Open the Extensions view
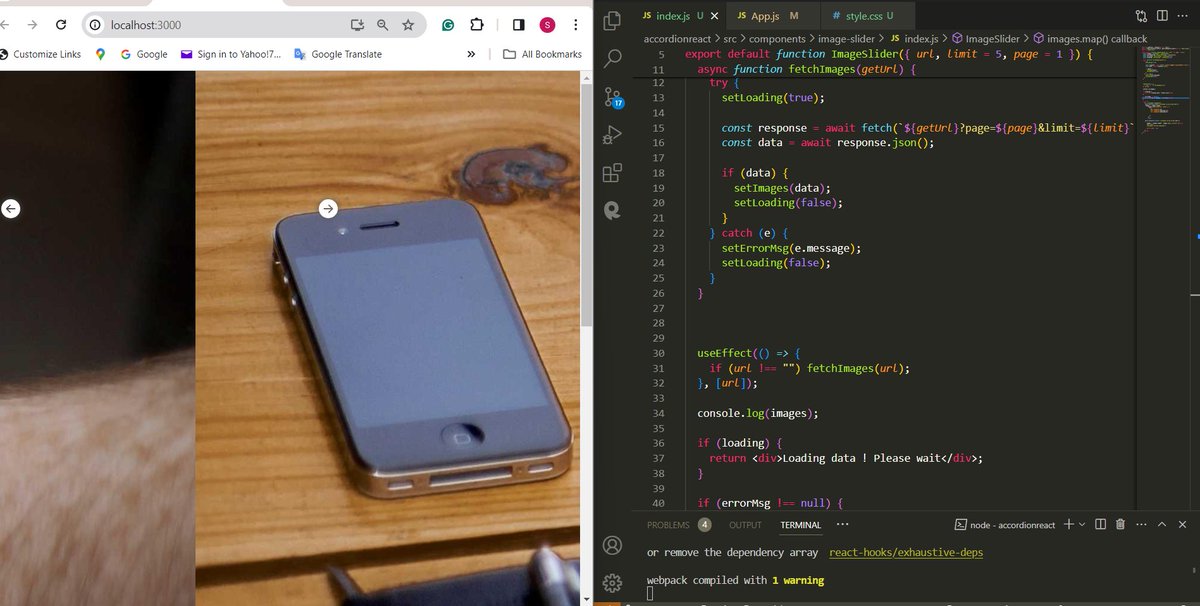Image resolution: width=1200 pixels, height=606 pixels. pyautogui.click(x=612, y=172)
